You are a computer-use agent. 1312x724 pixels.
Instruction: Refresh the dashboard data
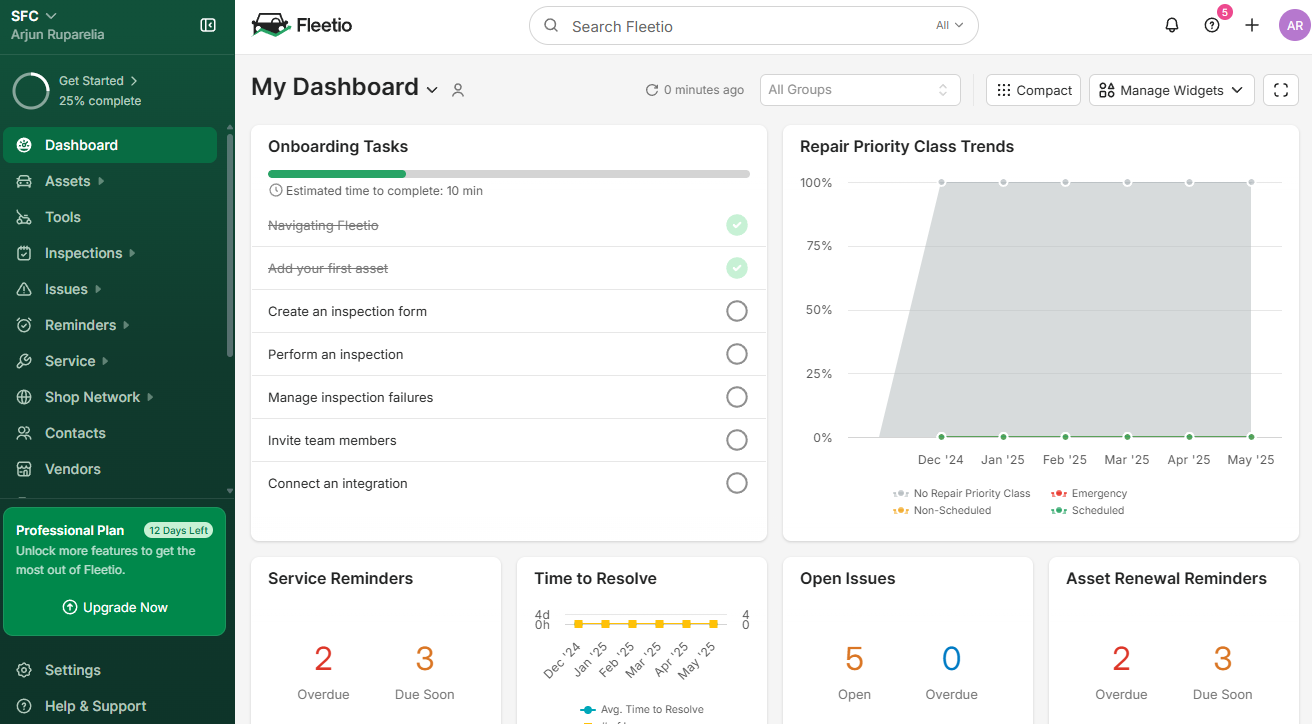(650, 89)
